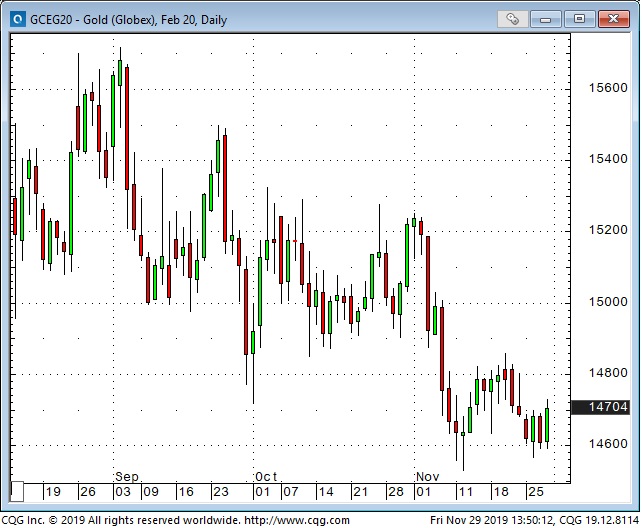Click date label 18 on time axis

501,492
